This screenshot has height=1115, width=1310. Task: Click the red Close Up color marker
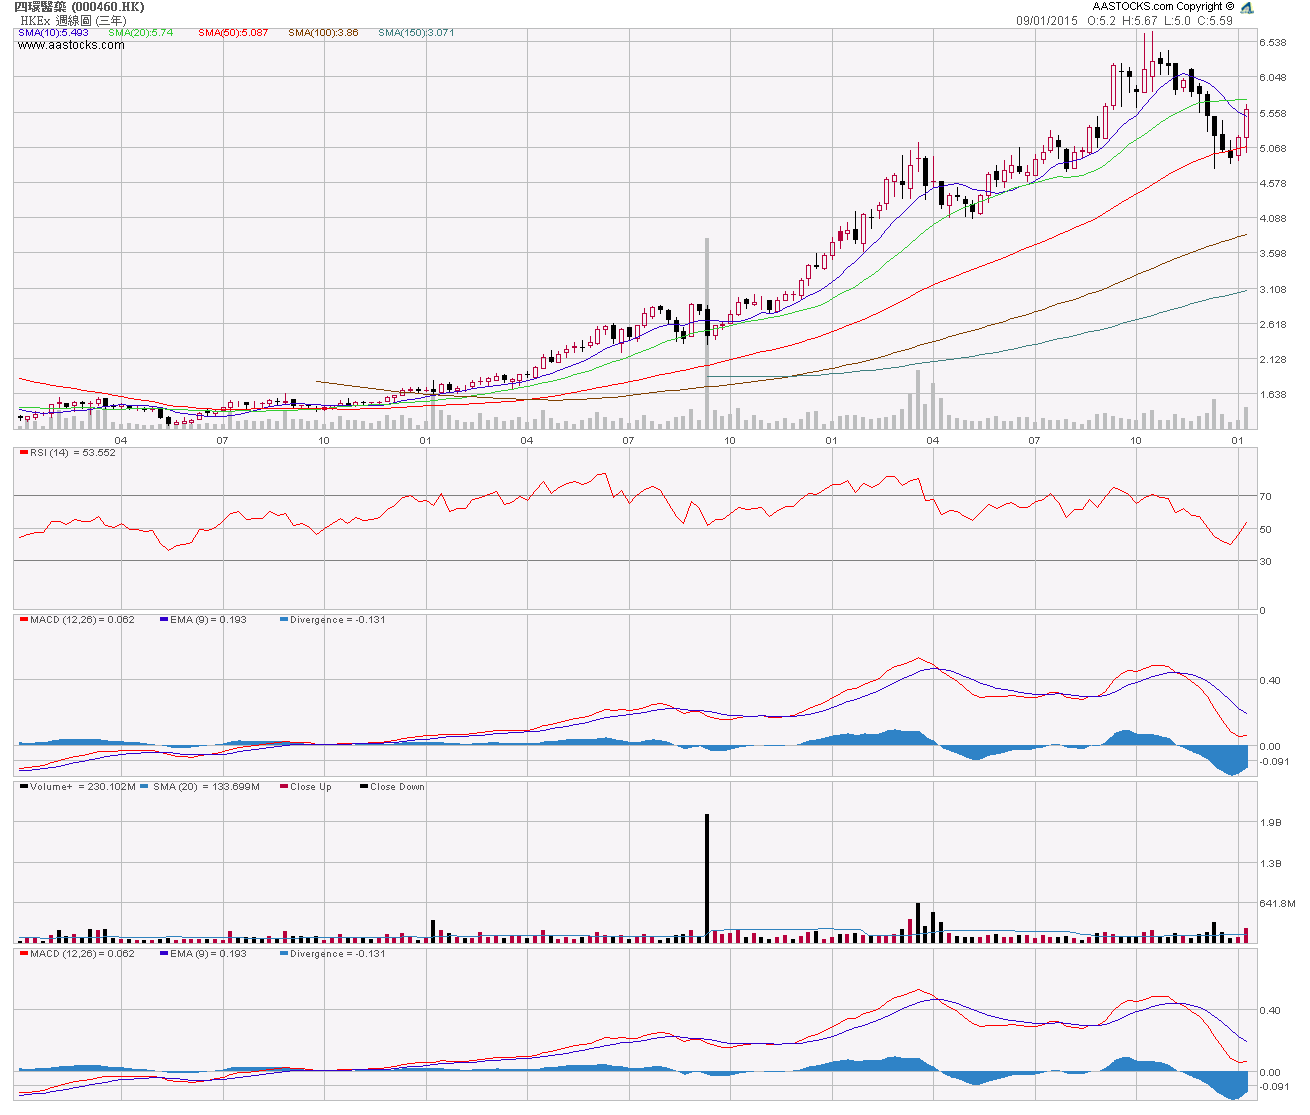pyautogui.click(x=284, y=787)
